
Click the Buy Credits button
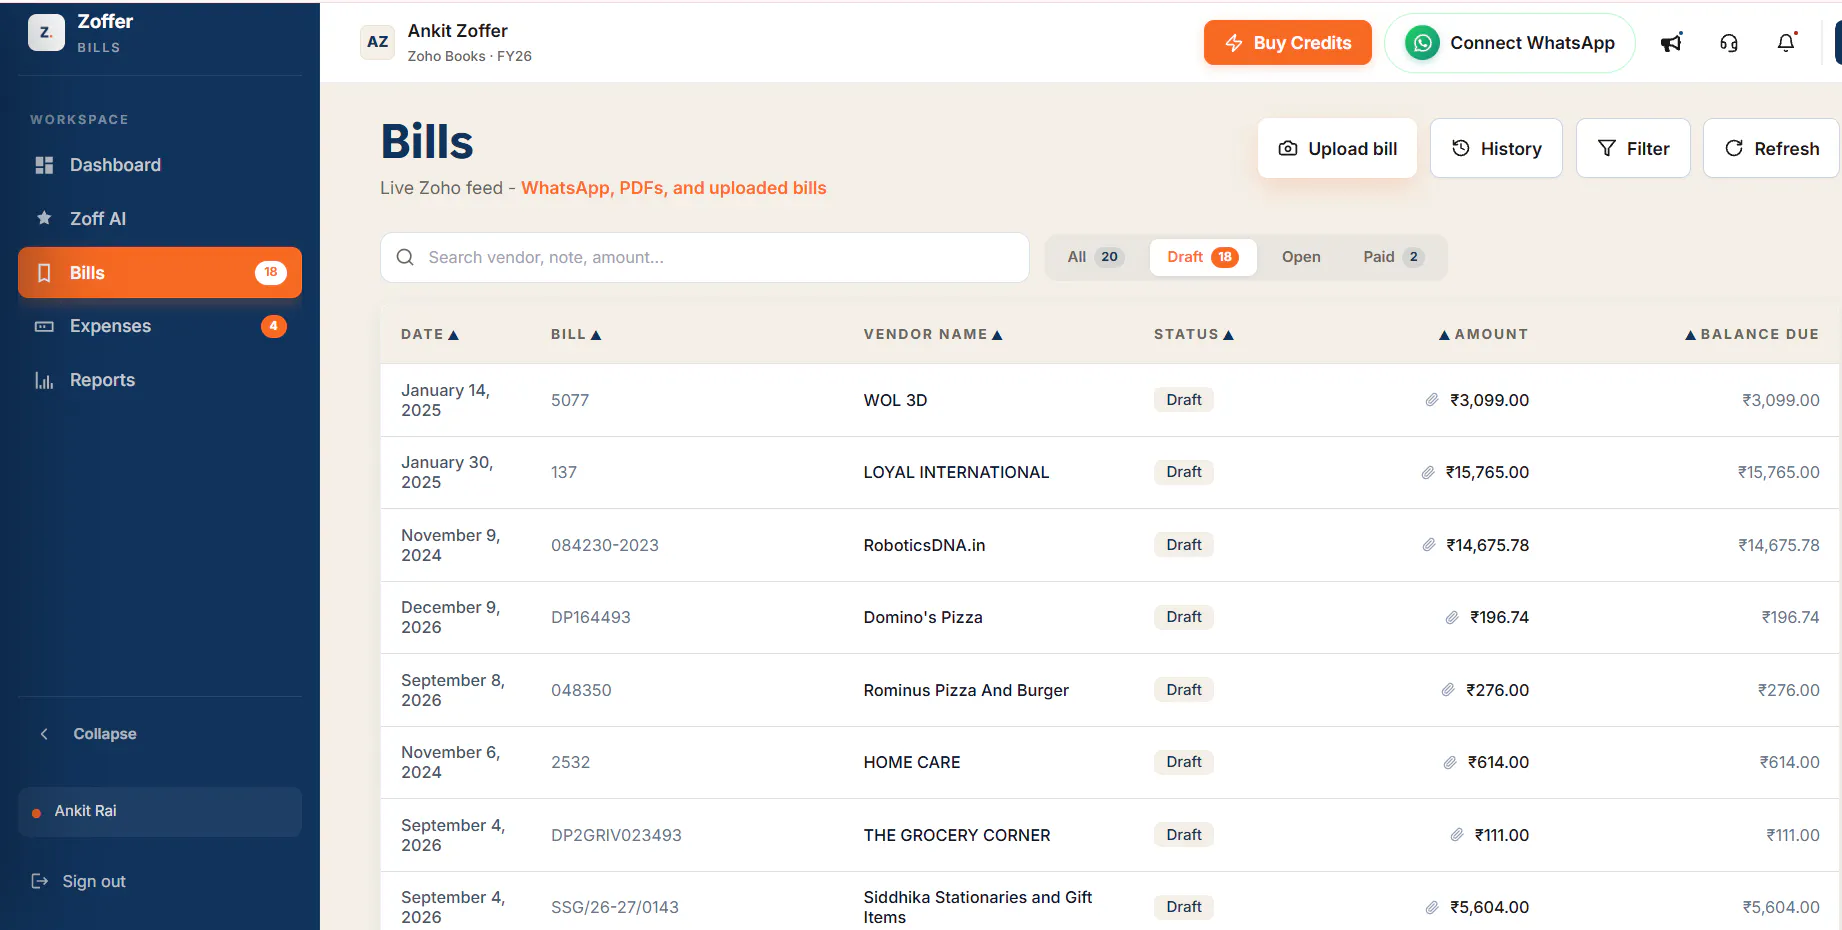click(1288, 43)
